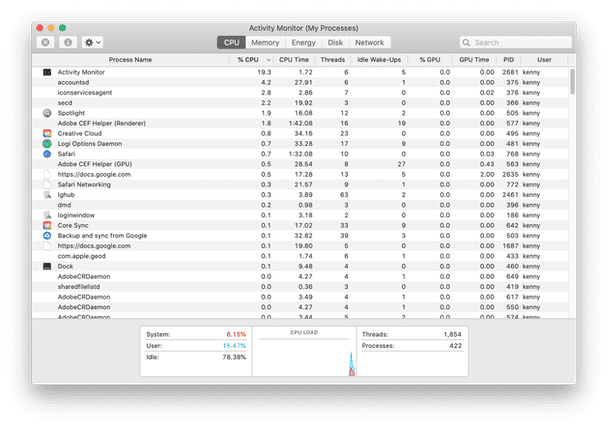Screen dimensions: 608x427
Task: Click the Spotlight process icon
Action: coord(47,112)
